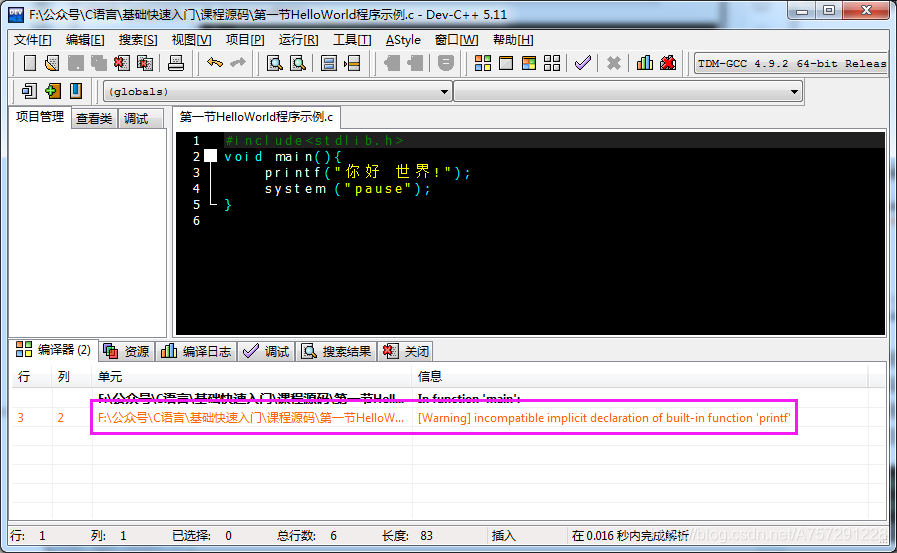
Task: Click the Profile analysis chart icon
Action: (x=645, y=63)
